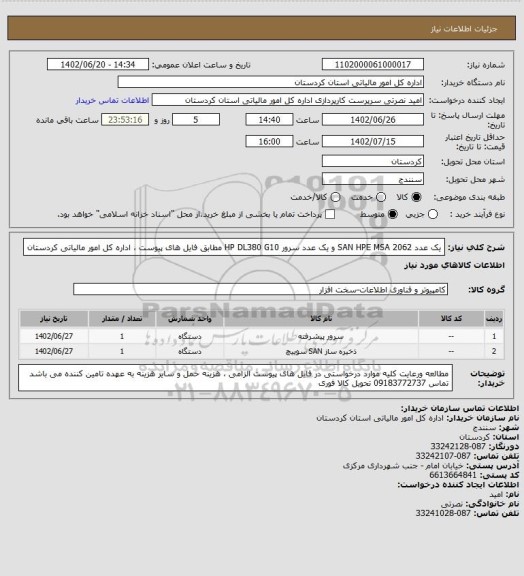
Task: Click the creator phone 33241028-087
Action: tap(443, 513)
